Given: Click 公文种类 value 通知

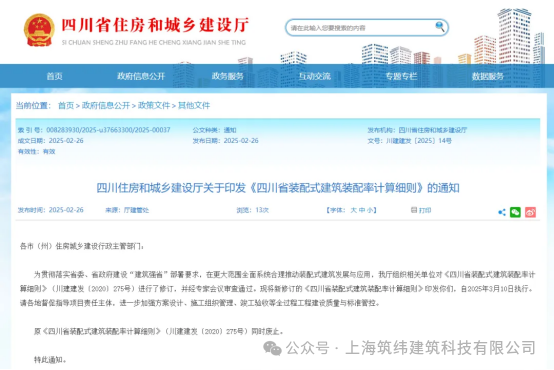Looking at the screenshot, I should tap(230, 130).
